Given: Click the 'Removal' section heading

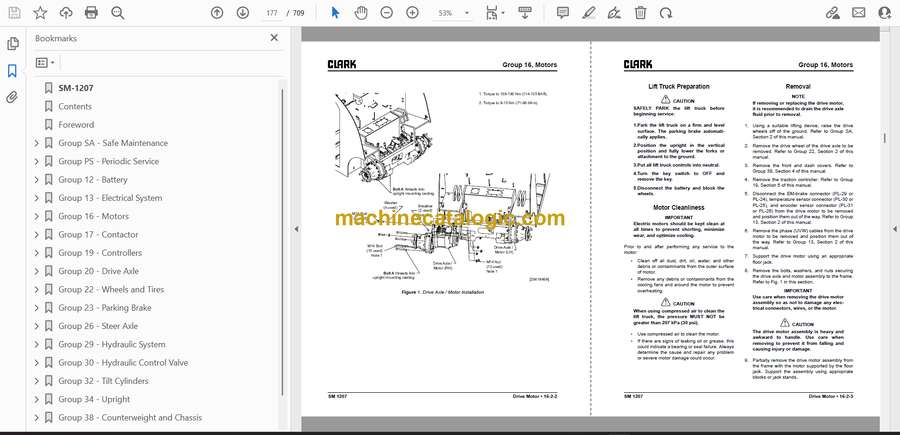Looking at the screenshot, I should click(798, 87).
